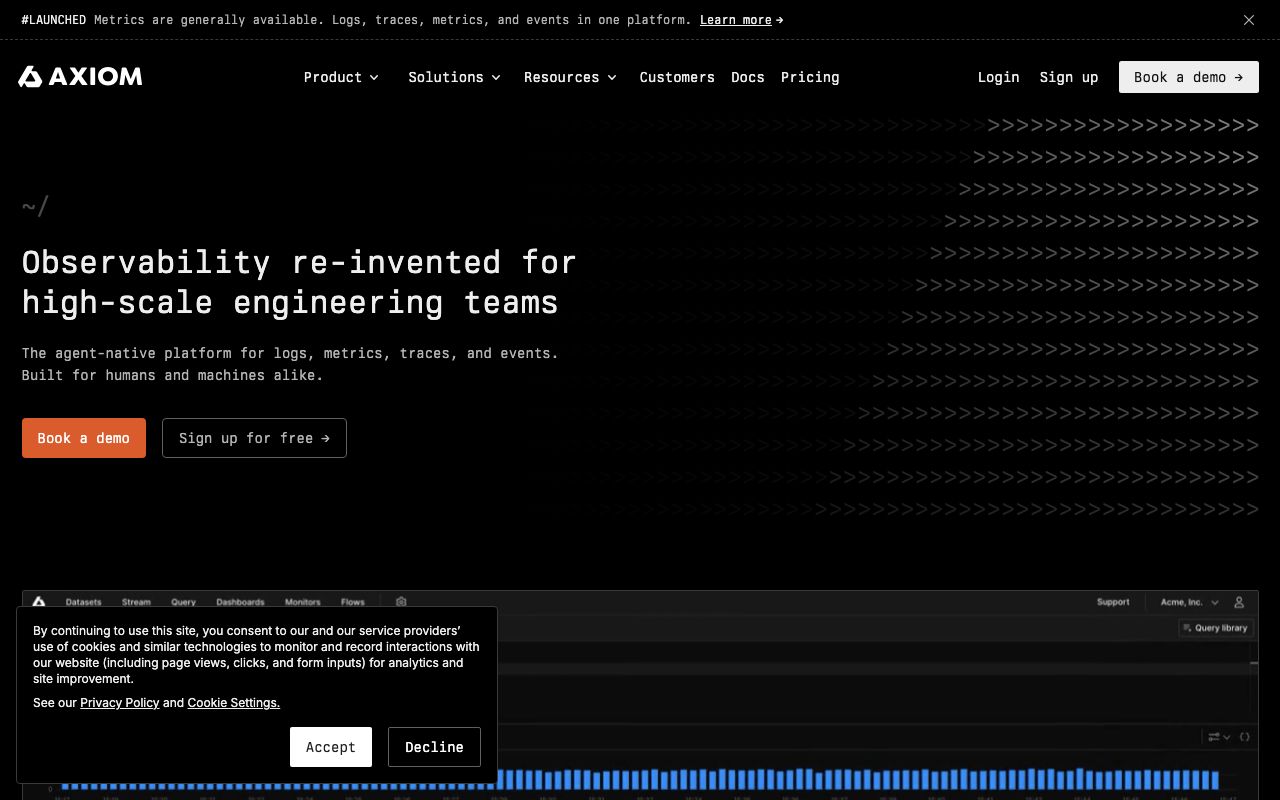Expand the Resources dropdown
1280x800 pixels.
(570, 77)
